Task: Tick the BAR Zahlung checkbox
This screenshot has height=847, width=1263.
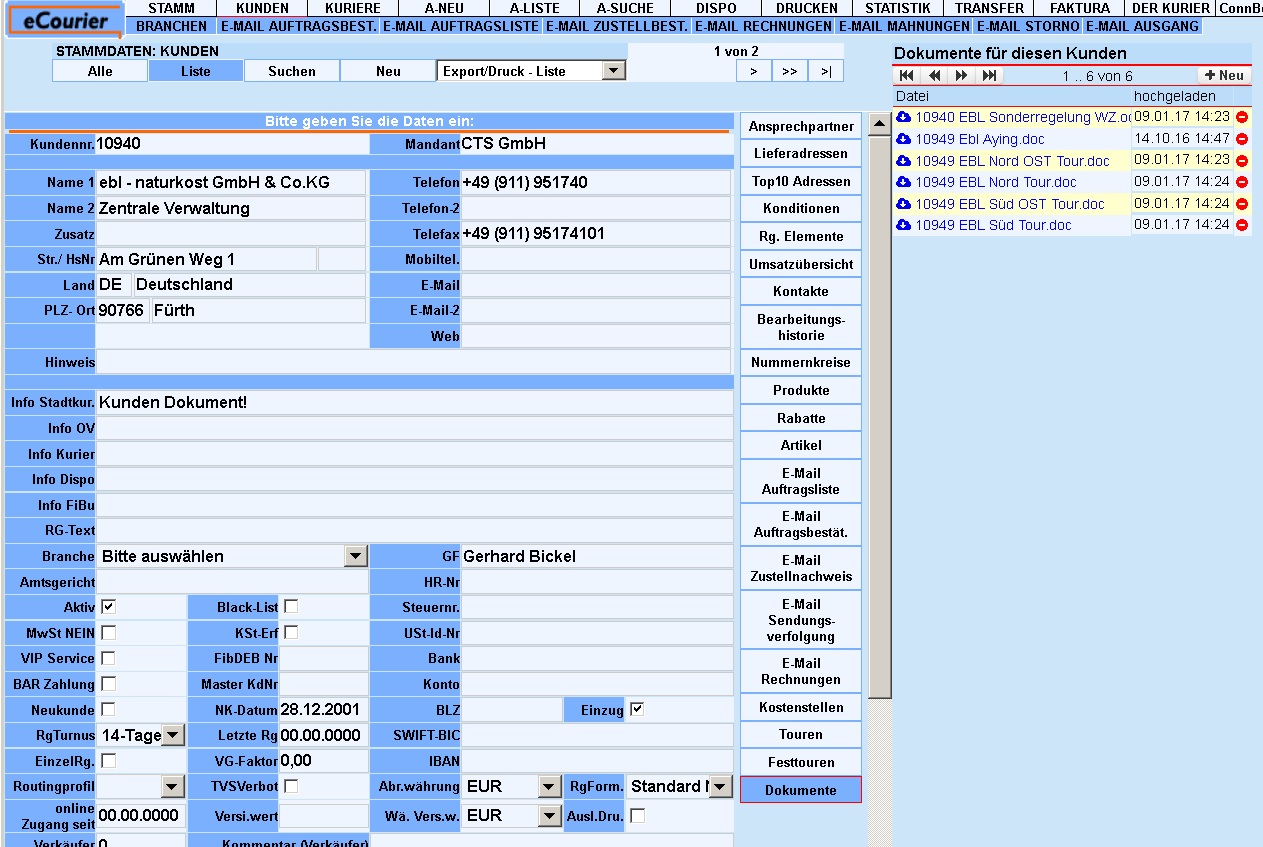Action: point(108,685)
